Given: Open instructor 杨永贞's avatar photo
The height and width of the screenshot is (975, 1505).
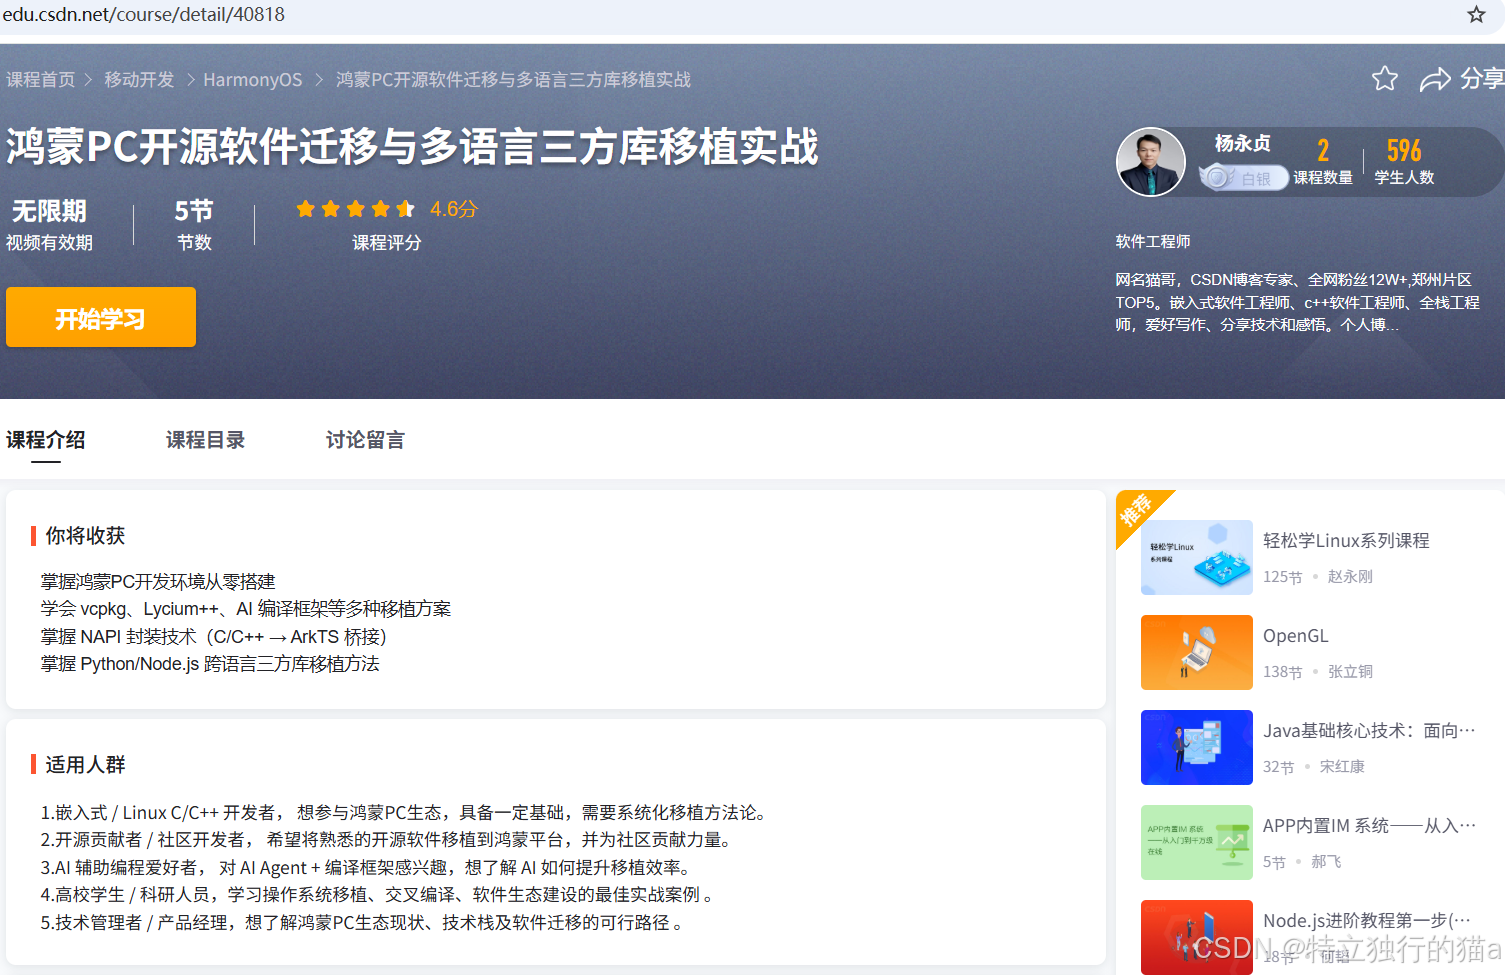Looking at the screenshot, I should (x=1151, y=162).
